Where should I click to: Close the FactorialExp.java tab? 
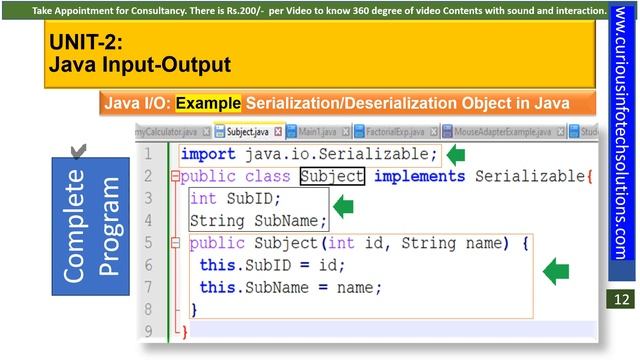point(434,132)
